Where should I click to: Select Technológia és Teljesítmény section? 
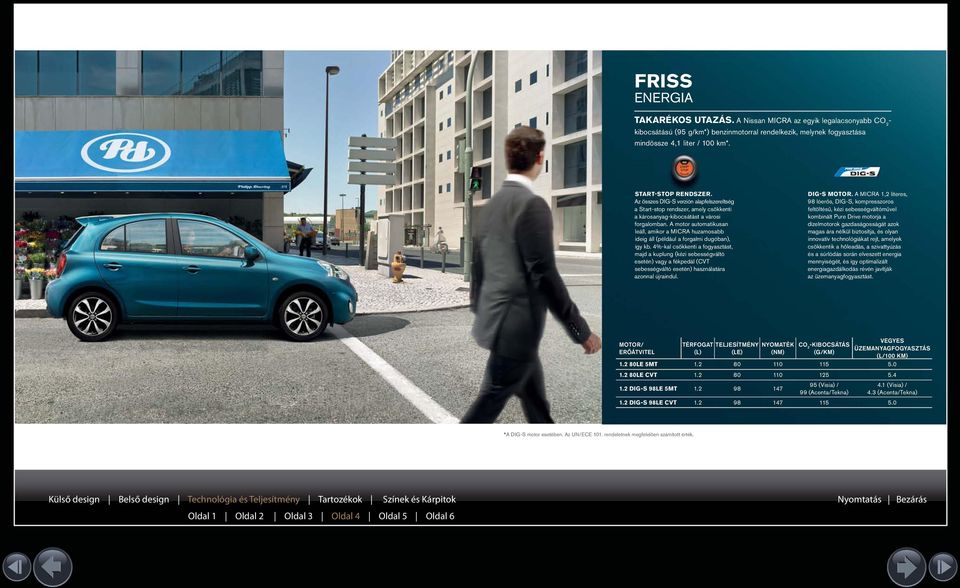pyautogui.click(x=244, y=499)
